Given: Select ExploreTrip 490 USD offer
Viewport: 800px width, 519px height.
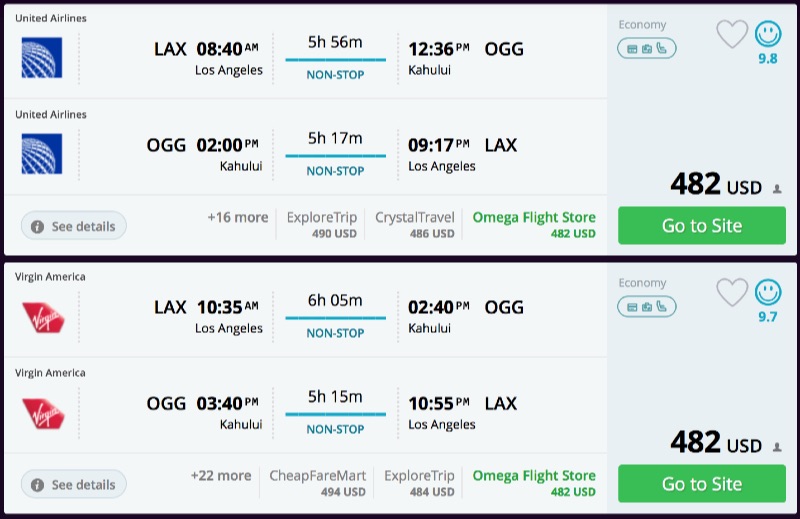Looking at the screenshot, I should (x=321, y=224).
